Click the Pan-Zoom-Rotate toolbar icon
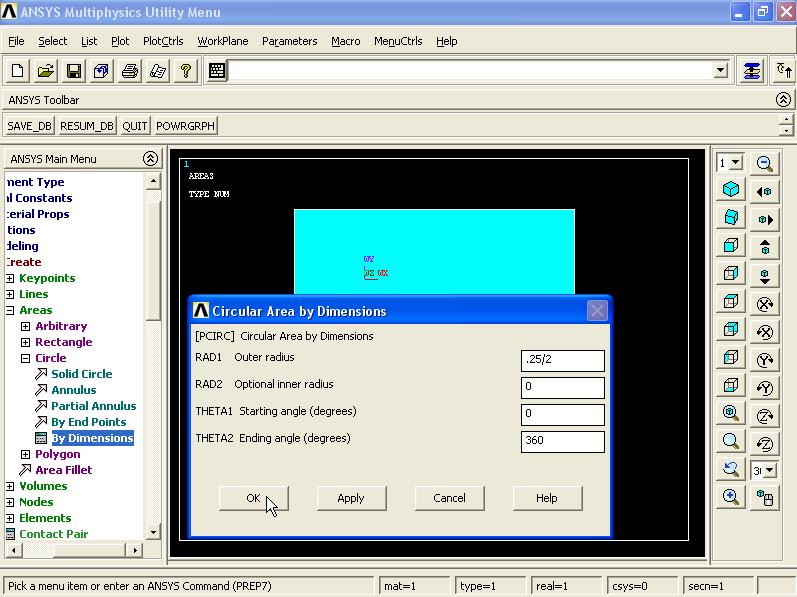This screenshot has width=797, height=597. tap(101, 71)
